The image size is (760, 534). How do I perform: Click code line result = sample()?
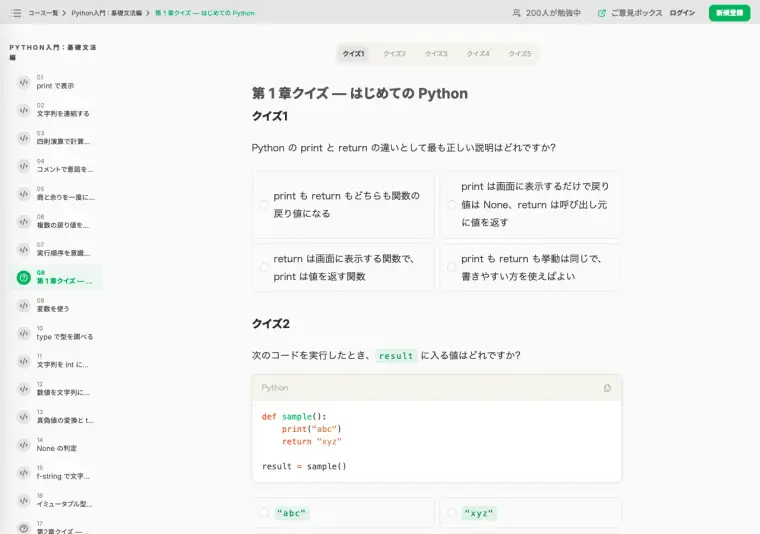pos(304,466)
